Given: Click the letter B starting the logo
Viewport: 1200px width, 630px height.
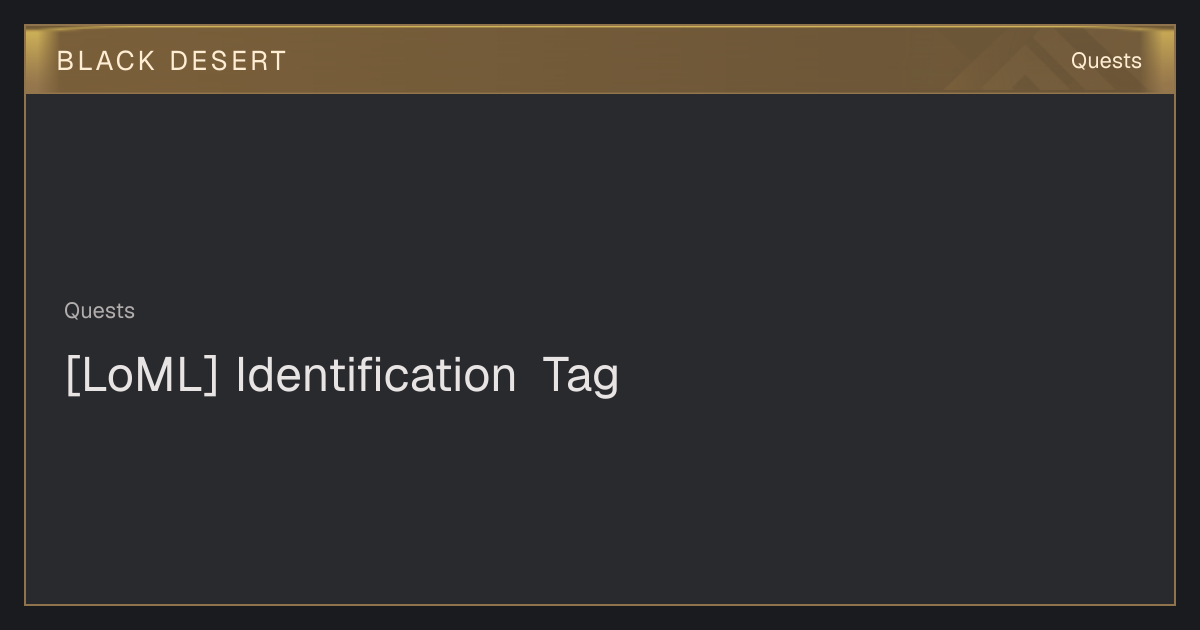Looking at the screenshot, I should coord(65,61).
